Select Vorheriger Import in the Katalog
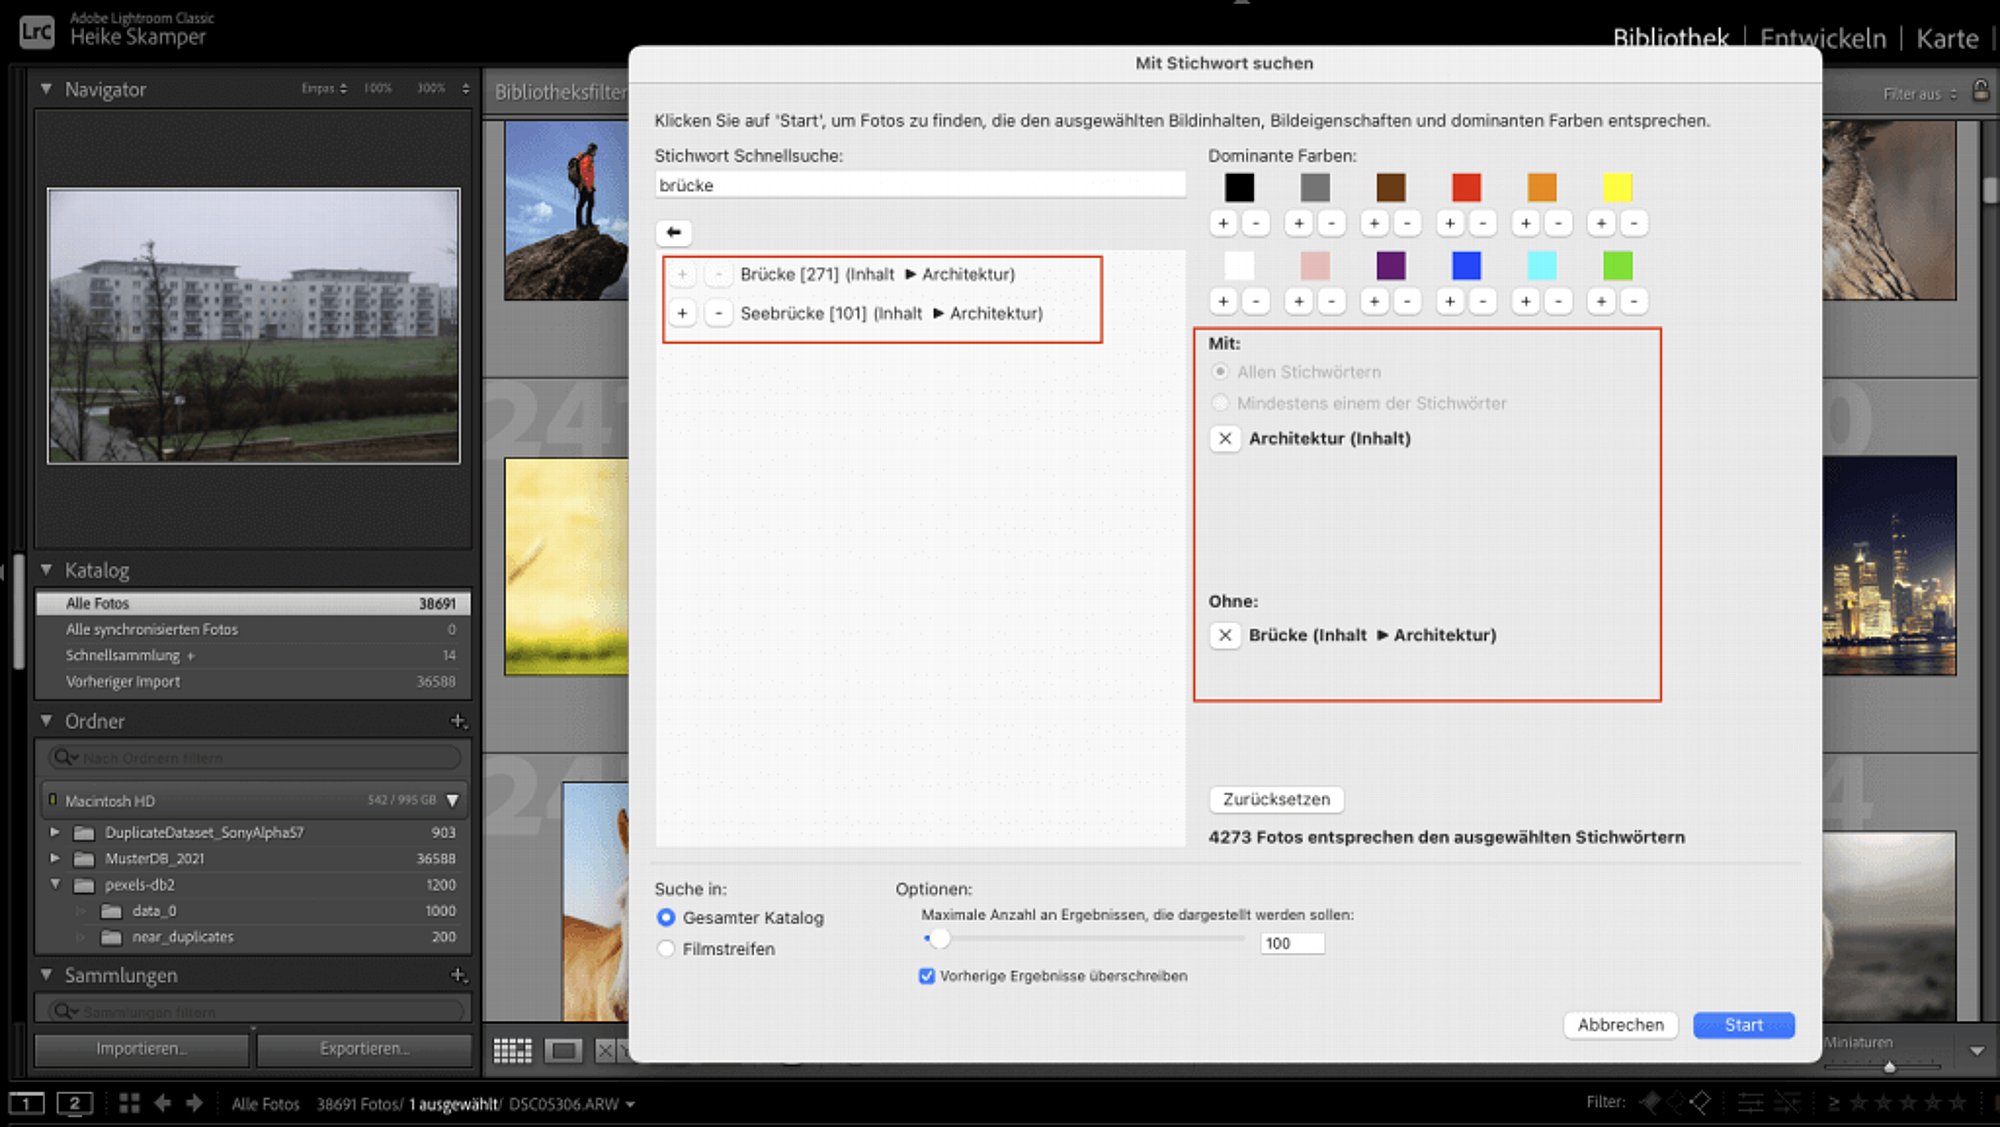This screenshot has height=1127, width=2000. pyautogui.click(x=253, y=682)
